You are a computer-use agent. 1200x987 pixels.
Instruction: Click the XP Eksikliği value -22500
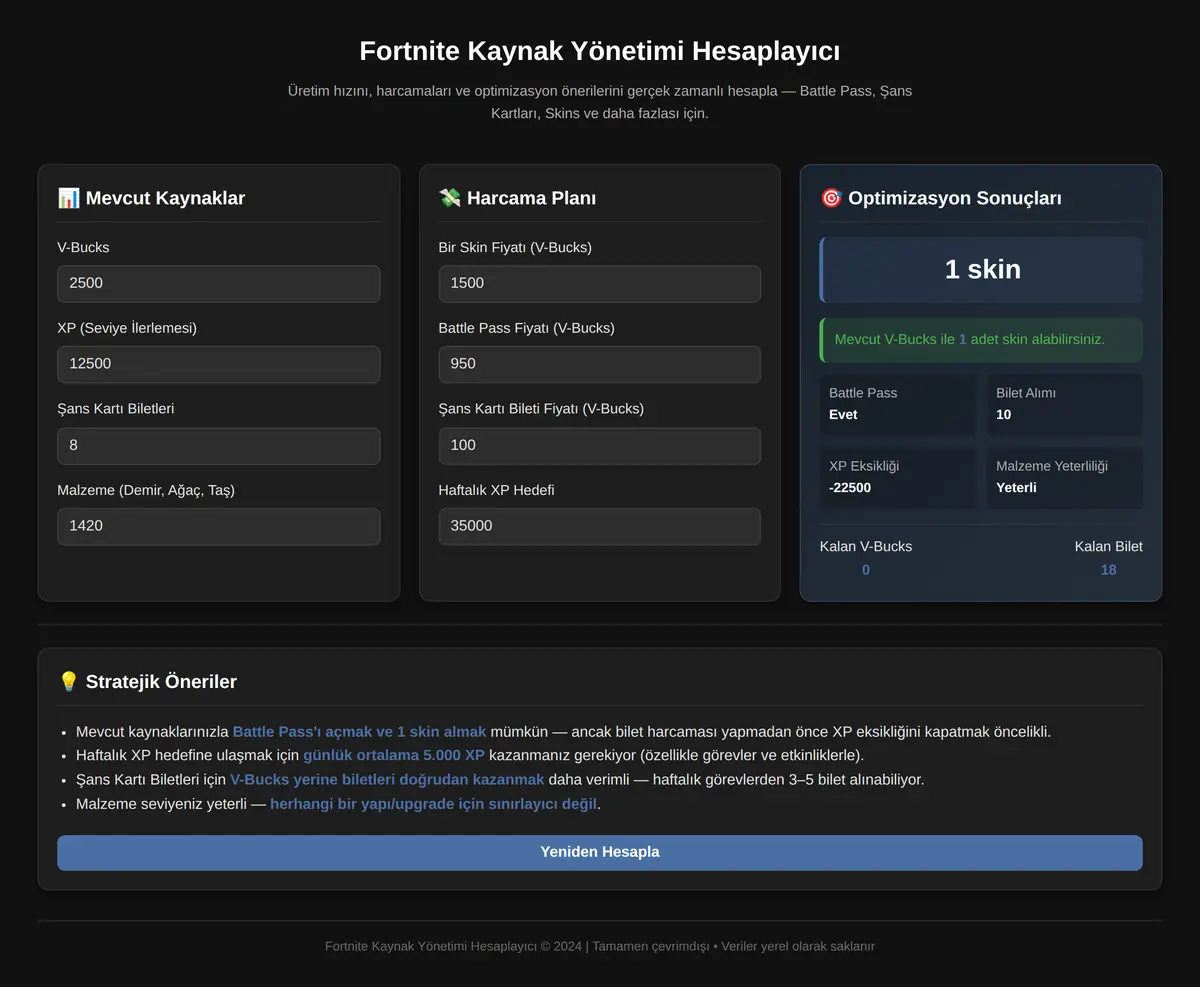850,488
